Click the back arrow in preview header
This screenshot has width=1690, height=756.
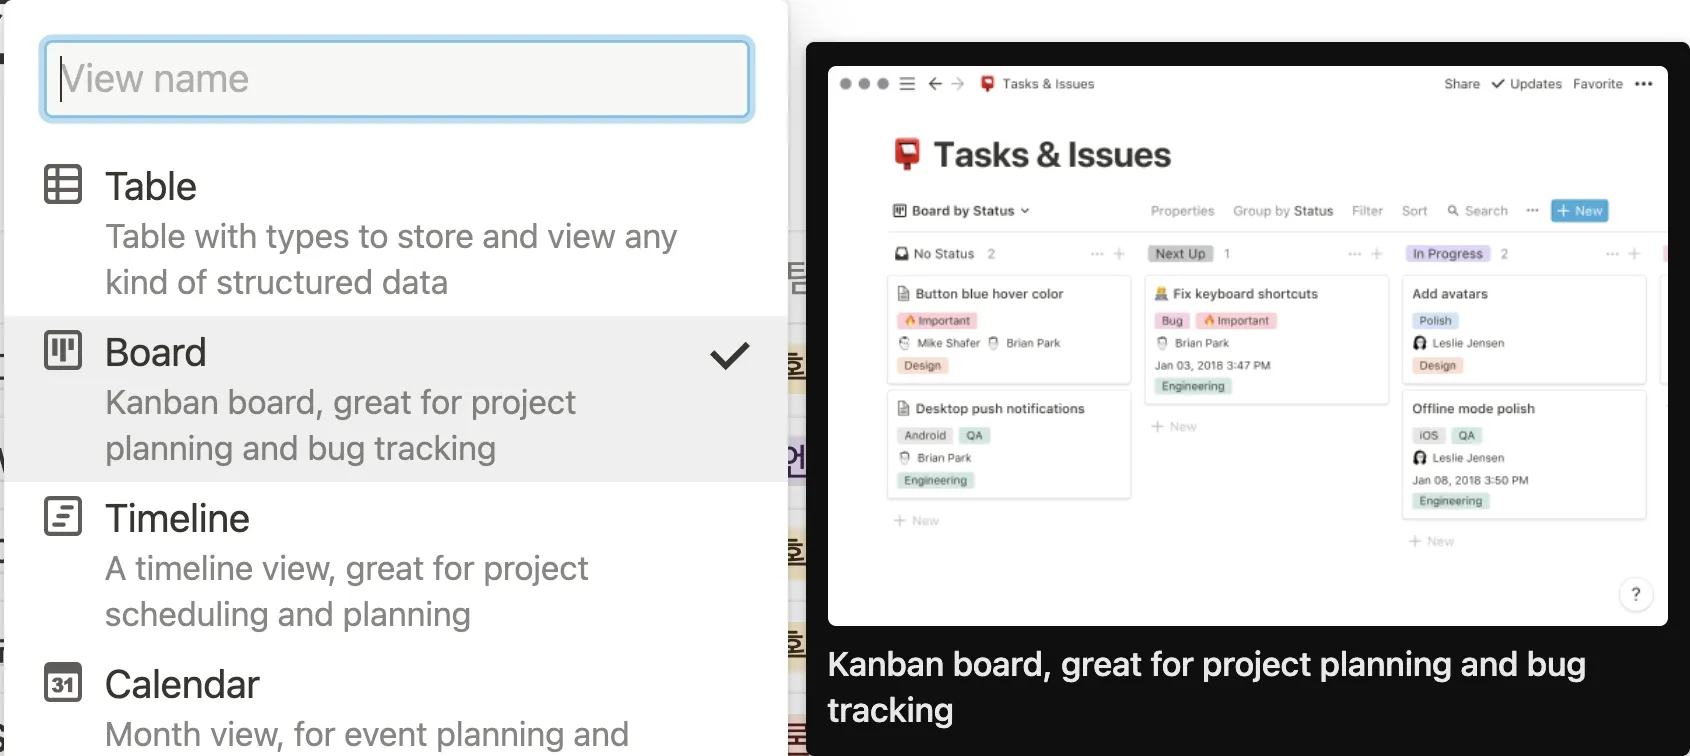(935, 84)
